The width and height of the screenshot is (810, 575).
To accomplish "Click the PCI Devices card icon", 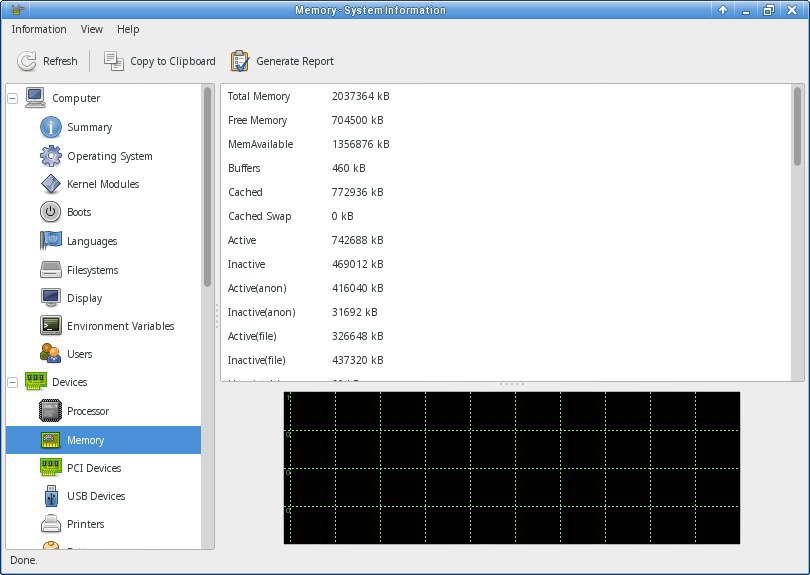I will [51, 468].
